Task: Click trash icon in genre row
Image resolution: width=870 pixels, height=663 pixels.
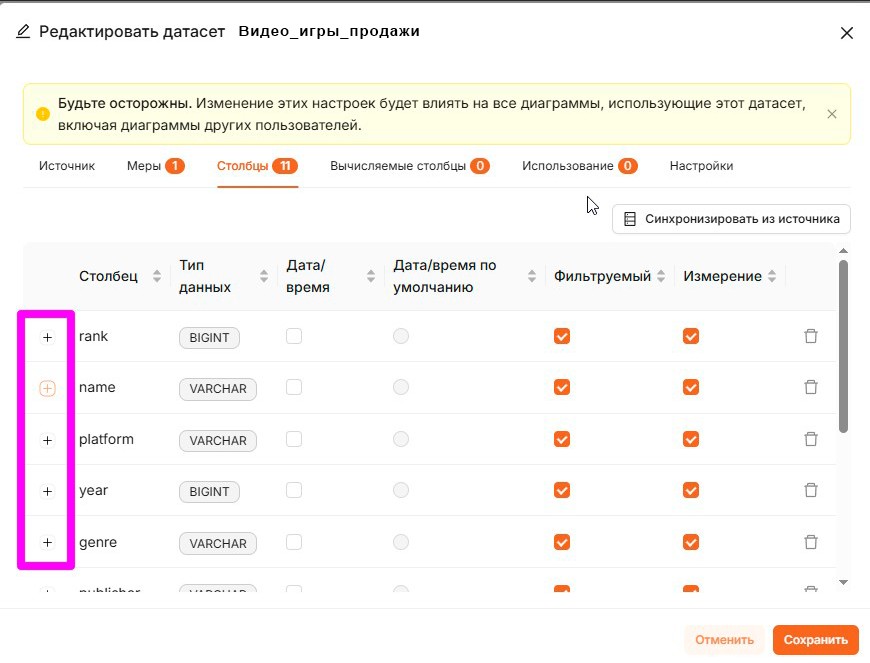Action: click(x=811, y=543)
